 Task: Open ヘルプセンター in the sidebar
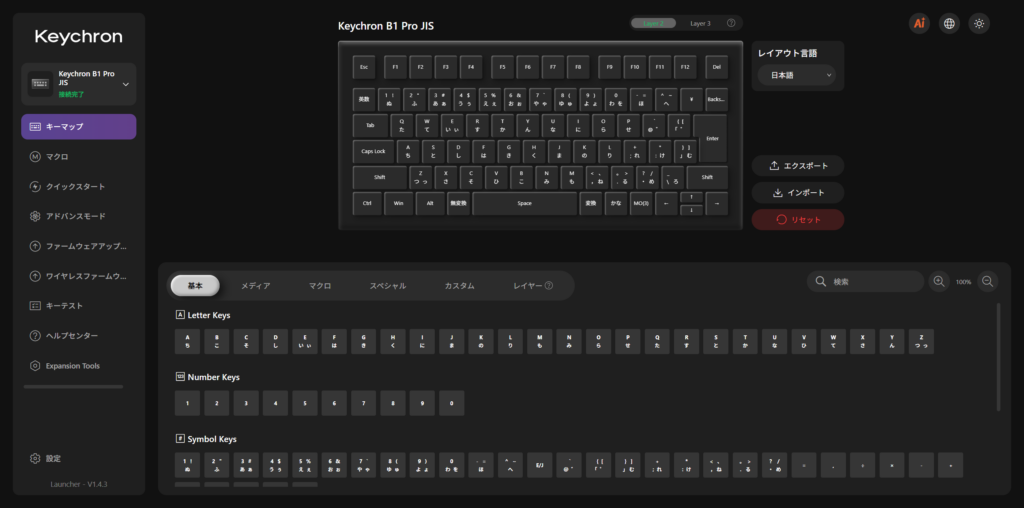point(78,336)
